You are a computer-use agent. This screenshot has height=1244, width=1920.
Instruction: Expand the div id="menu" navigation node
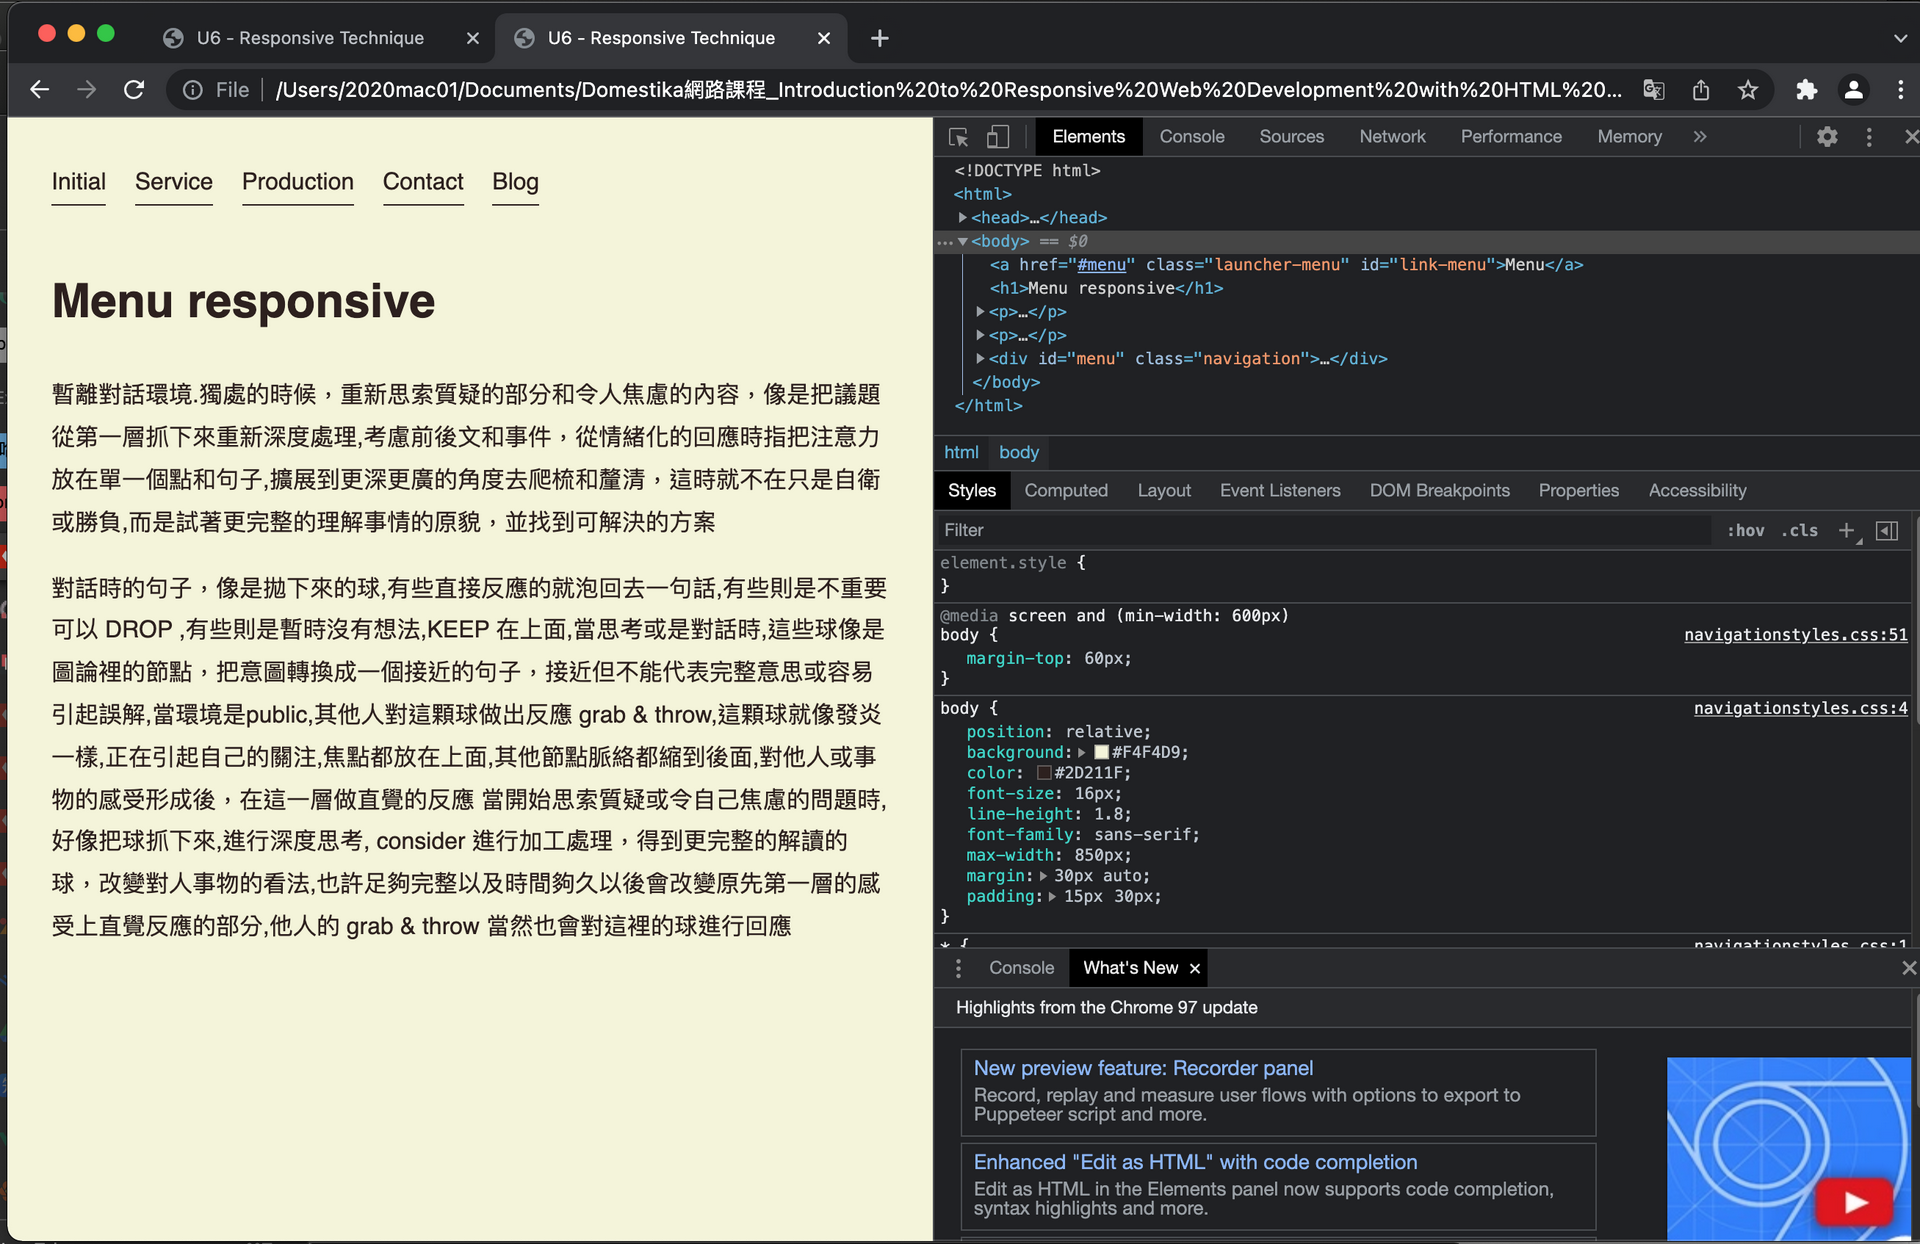click(x=980, y=358)
